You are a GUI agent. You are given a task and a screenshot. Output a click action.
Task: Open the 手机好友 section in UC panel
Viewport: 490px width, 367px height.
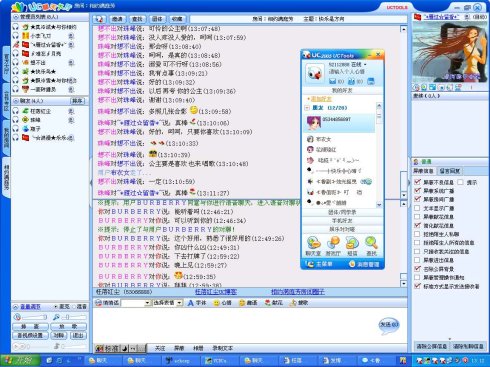[342, 221]
